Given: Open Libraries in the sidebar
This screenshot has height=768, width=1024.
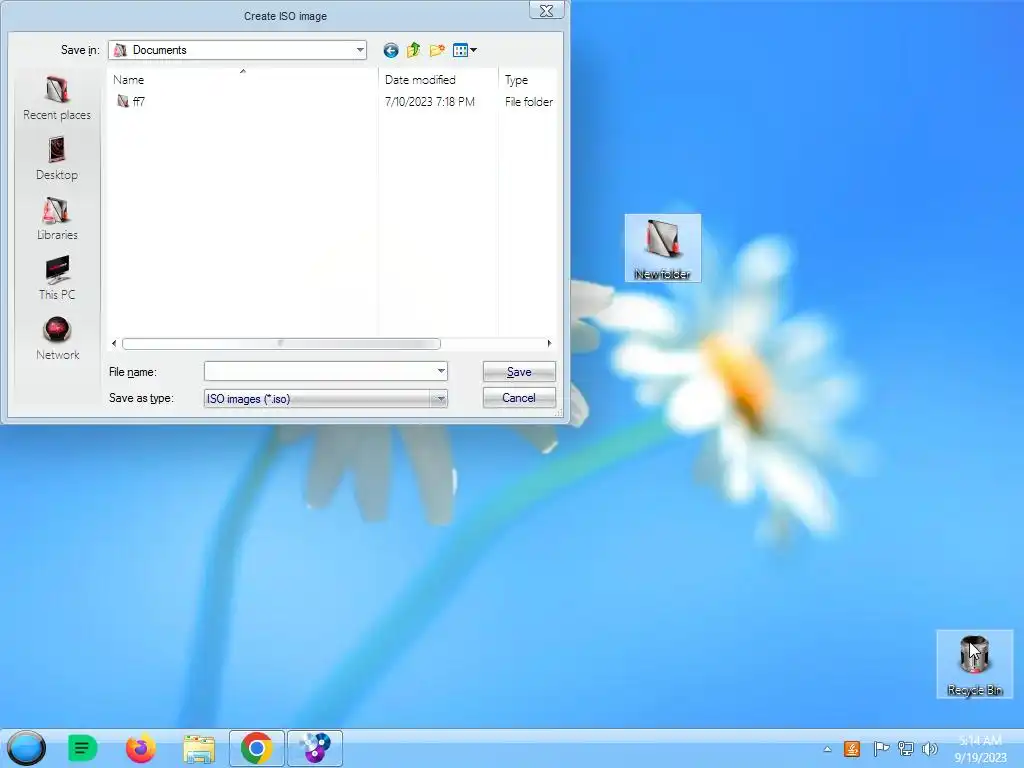Looking at the screenshot, I should point(57,218).
